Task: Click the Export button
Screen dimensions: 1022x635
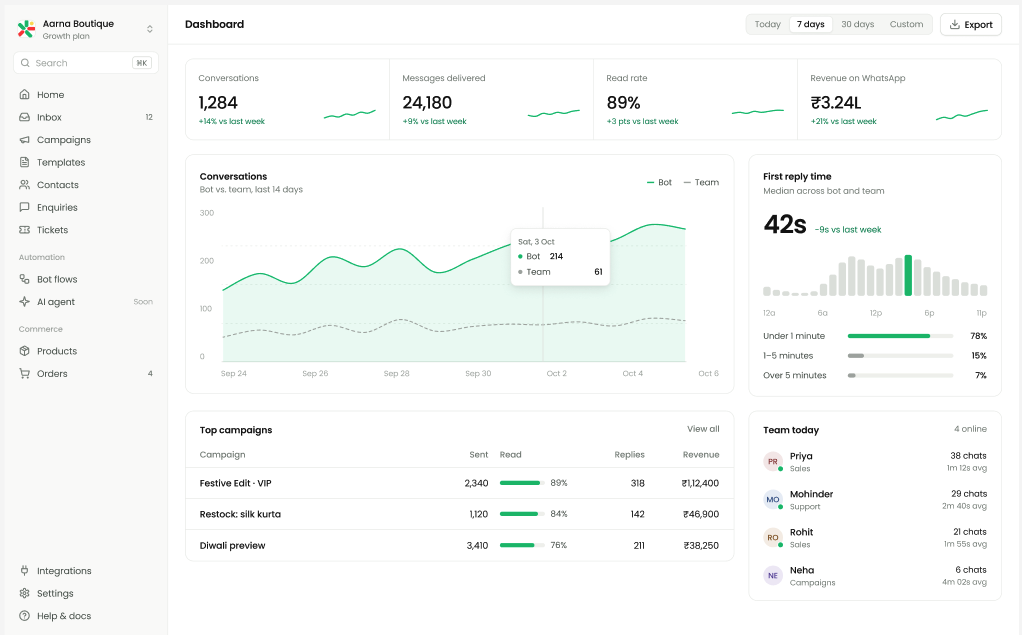Action: [x=971, y=25]
